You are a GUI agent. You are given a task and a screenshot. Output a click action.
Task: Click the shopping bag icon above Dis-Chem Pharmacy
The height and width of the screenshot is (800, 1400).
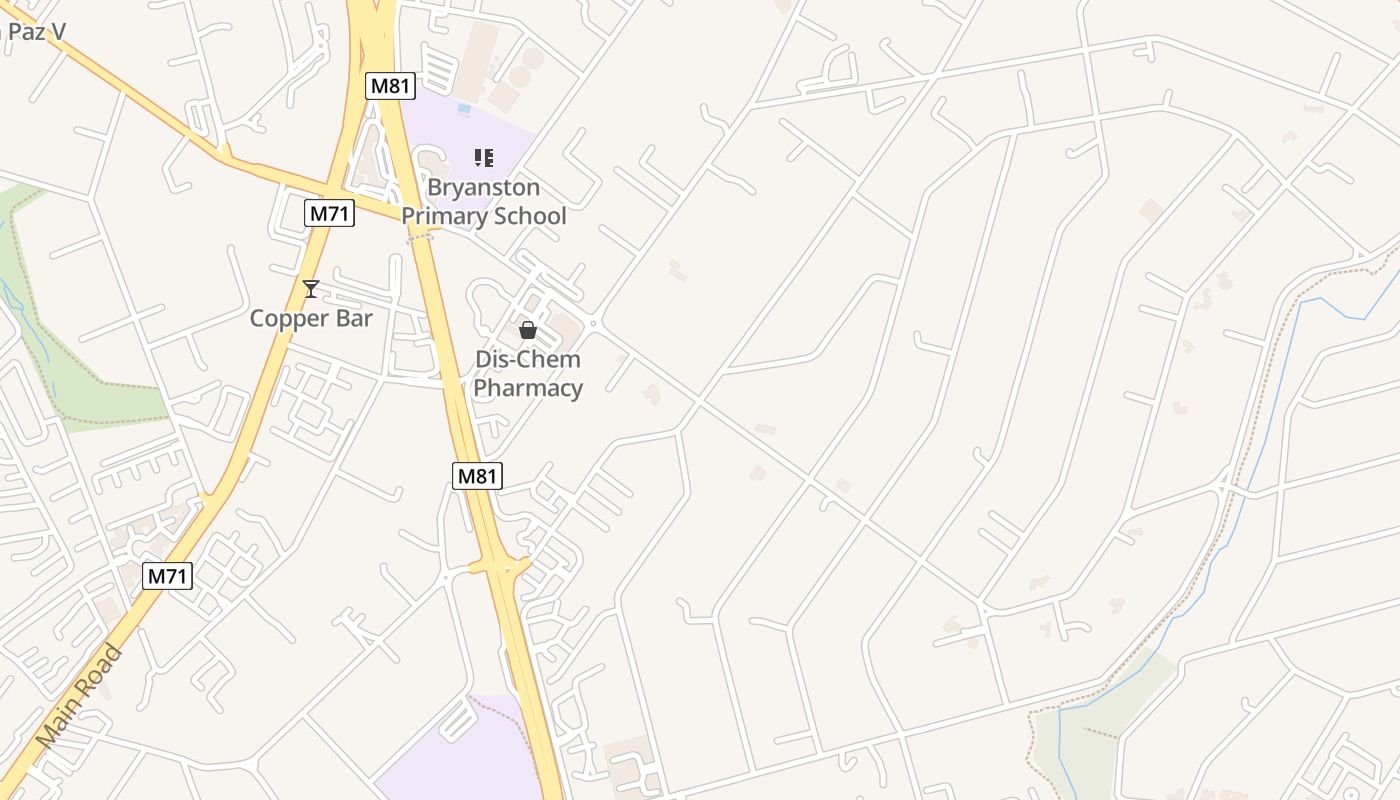(x=528, y=330)
